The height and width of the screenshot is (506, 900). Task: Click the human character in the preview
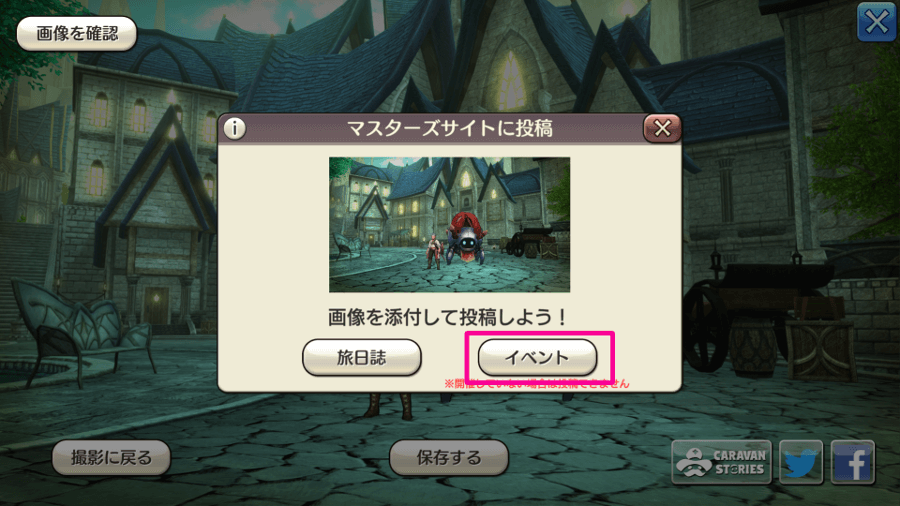pos(433,251)
